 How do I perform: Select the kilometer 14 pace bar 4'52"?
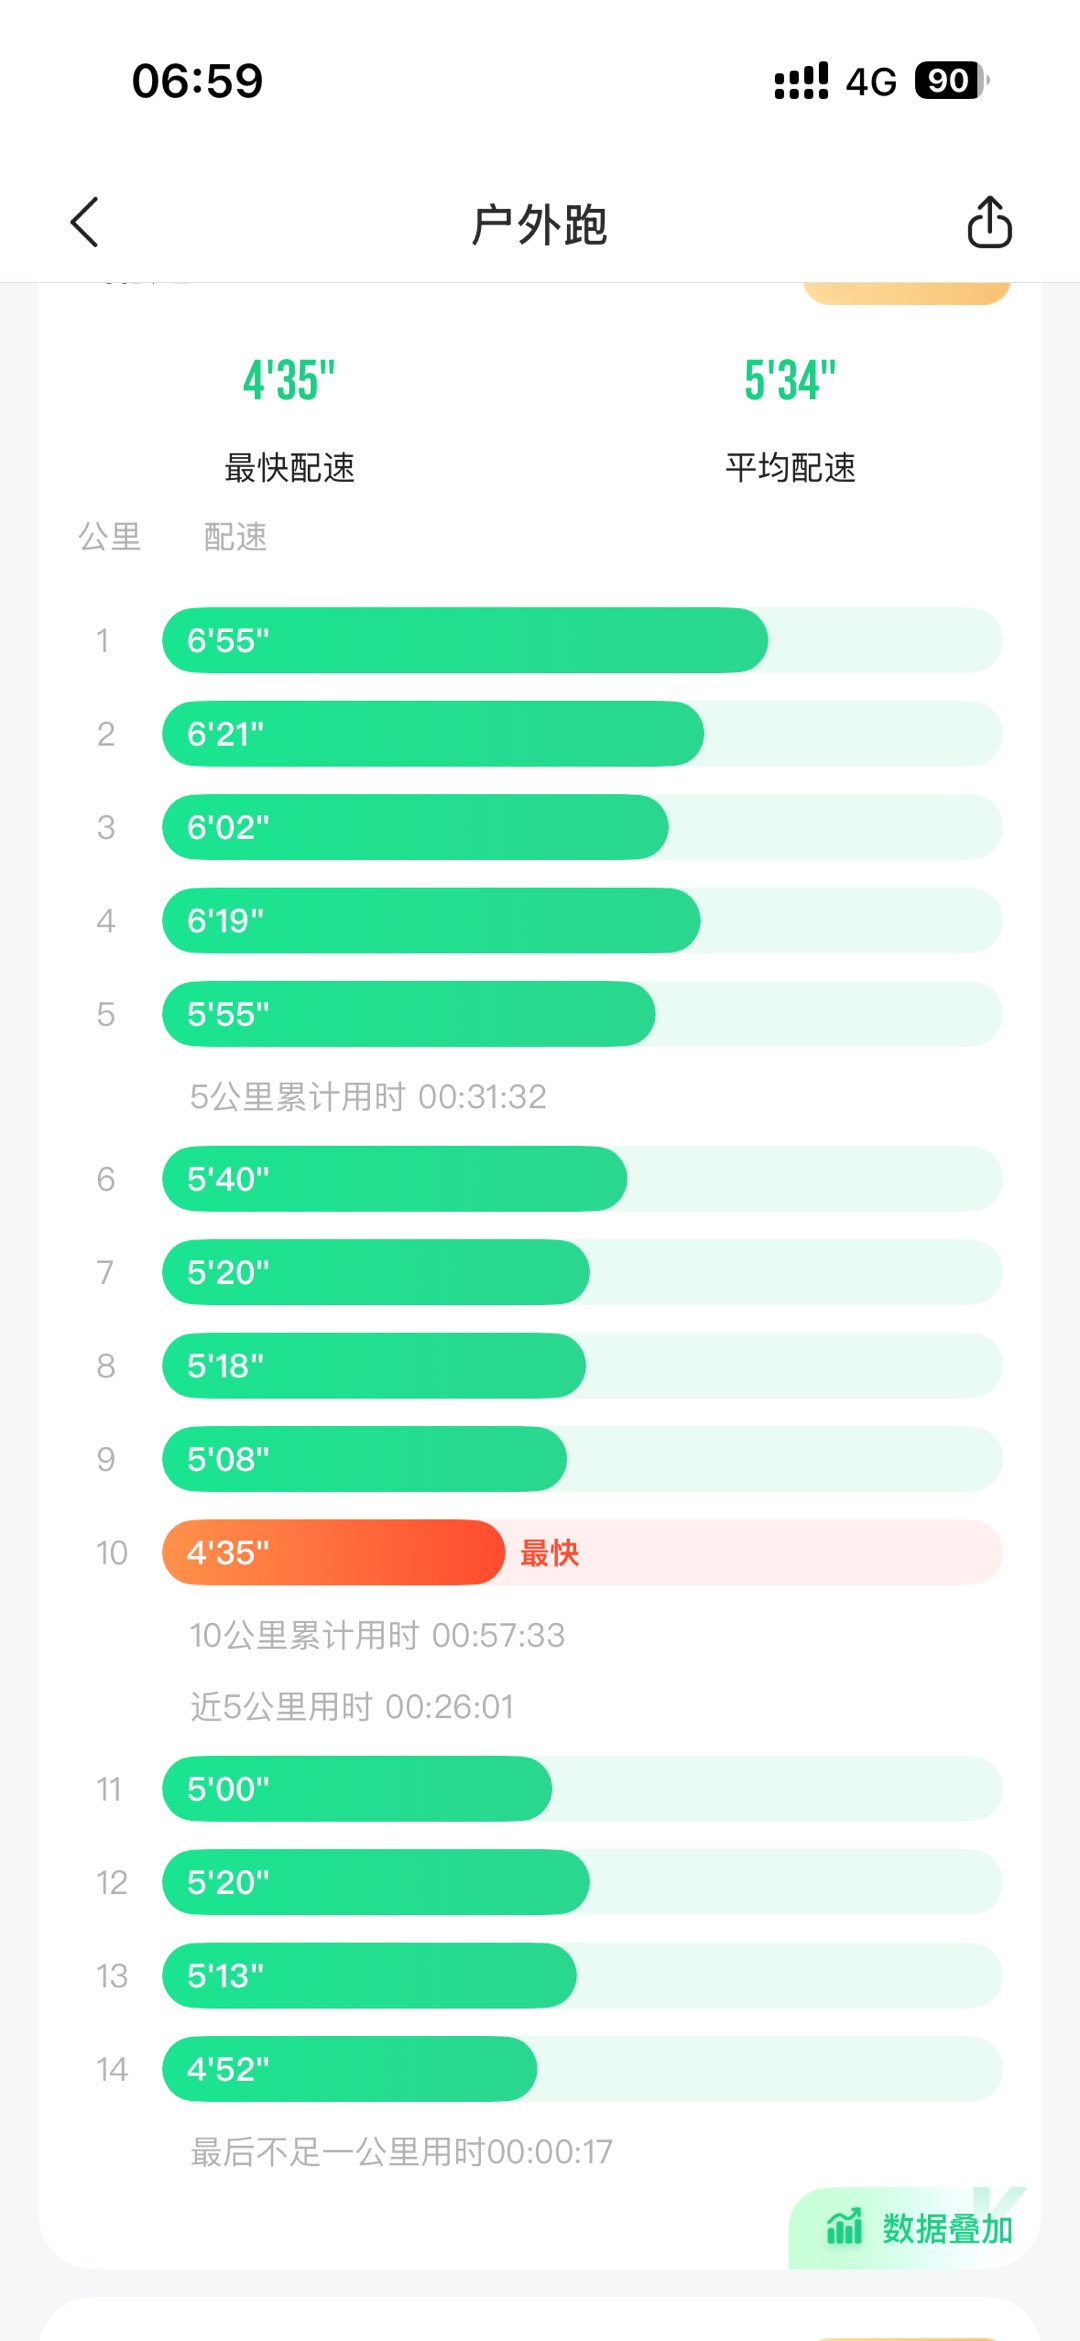click(349, 2069)
